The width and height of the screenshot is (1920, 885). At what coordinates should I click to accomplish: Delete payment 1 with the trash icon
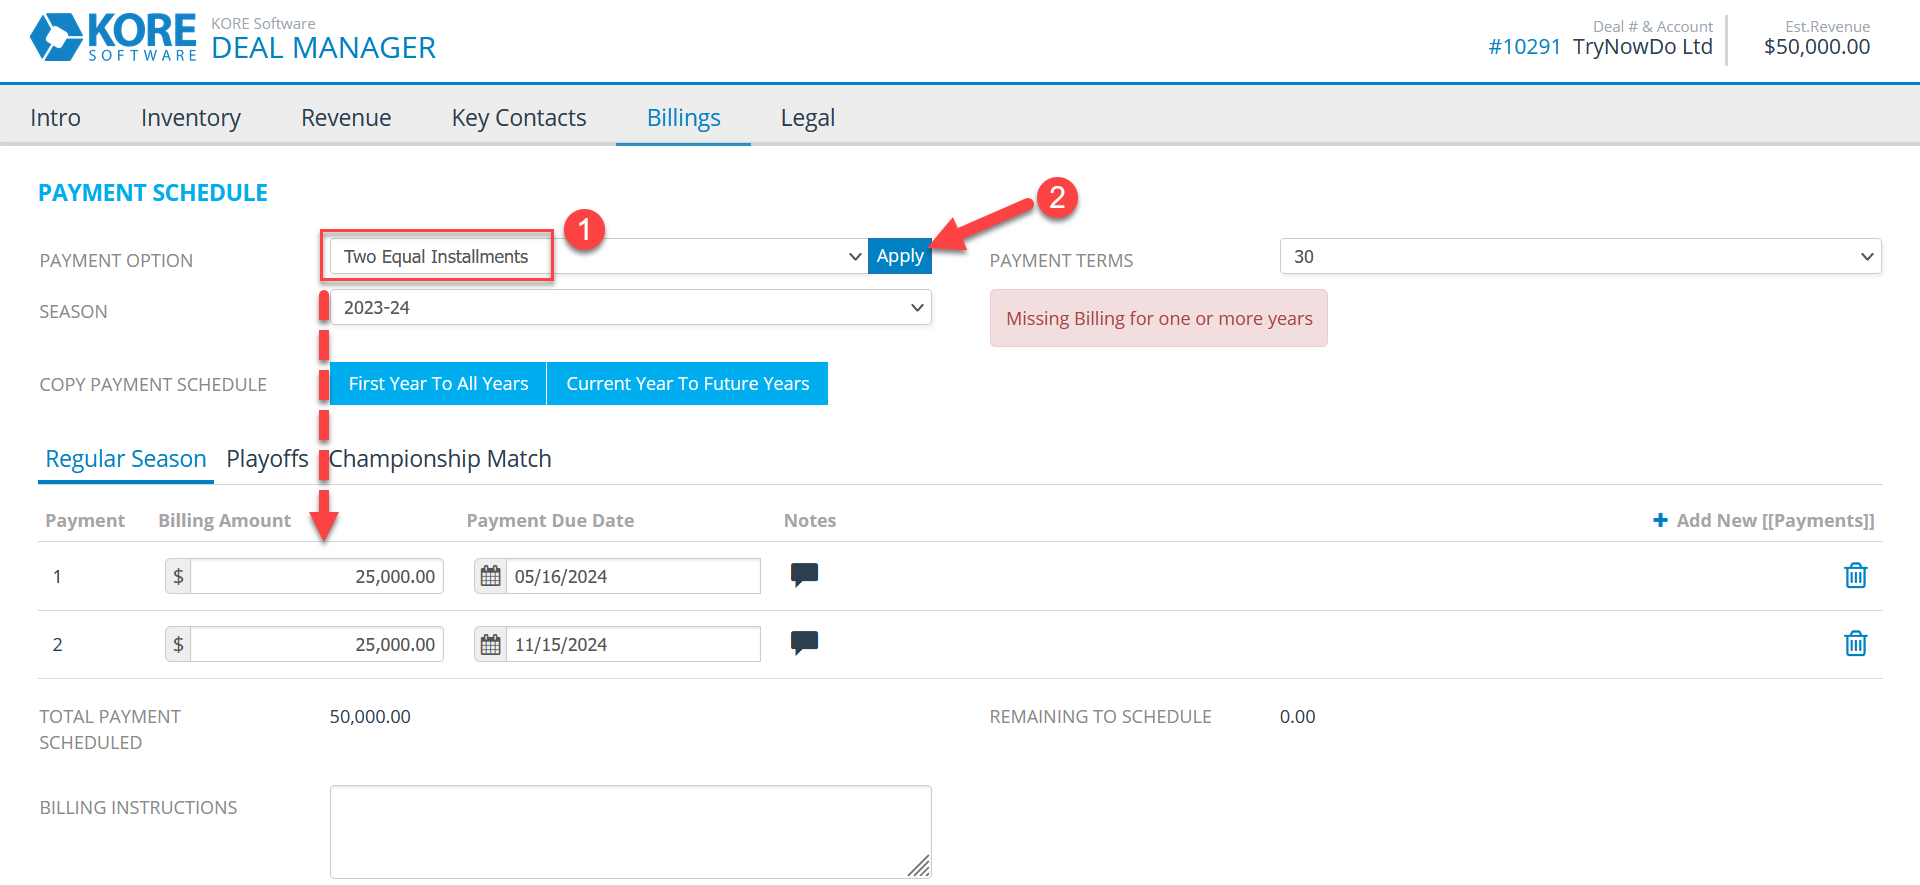click(x=1856, y=575)
